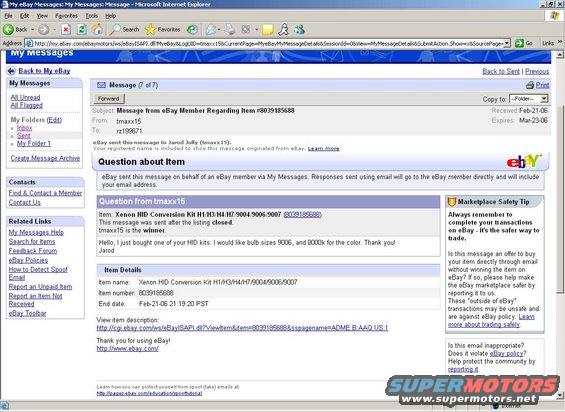Click the Forward message button
The width and height of the screenshot is (565, 412).
tap(109, 99)
